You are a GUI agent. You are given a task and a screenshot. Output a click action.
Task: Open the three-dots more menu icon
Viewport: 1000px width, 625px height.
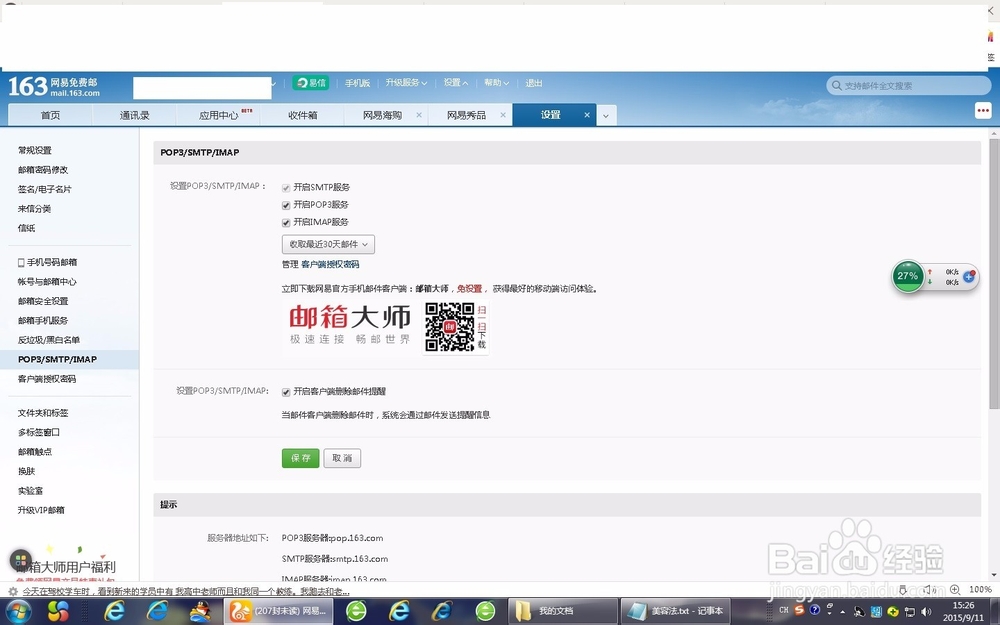983,110
